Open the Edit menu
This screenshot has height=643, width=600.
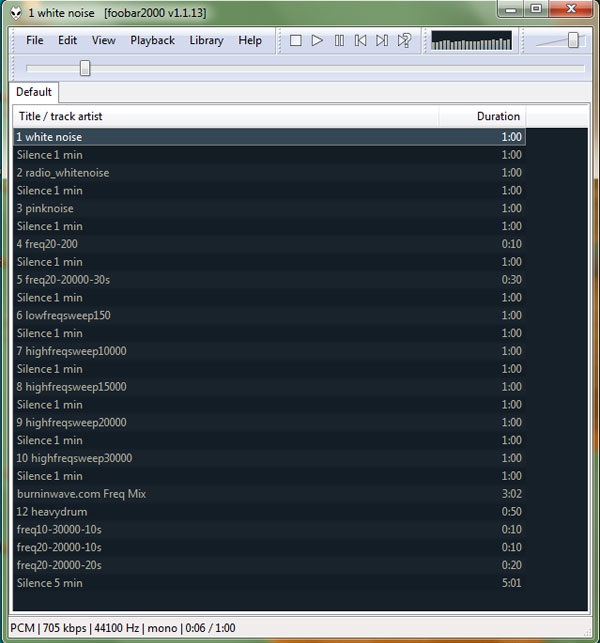(x=67, y=40)
